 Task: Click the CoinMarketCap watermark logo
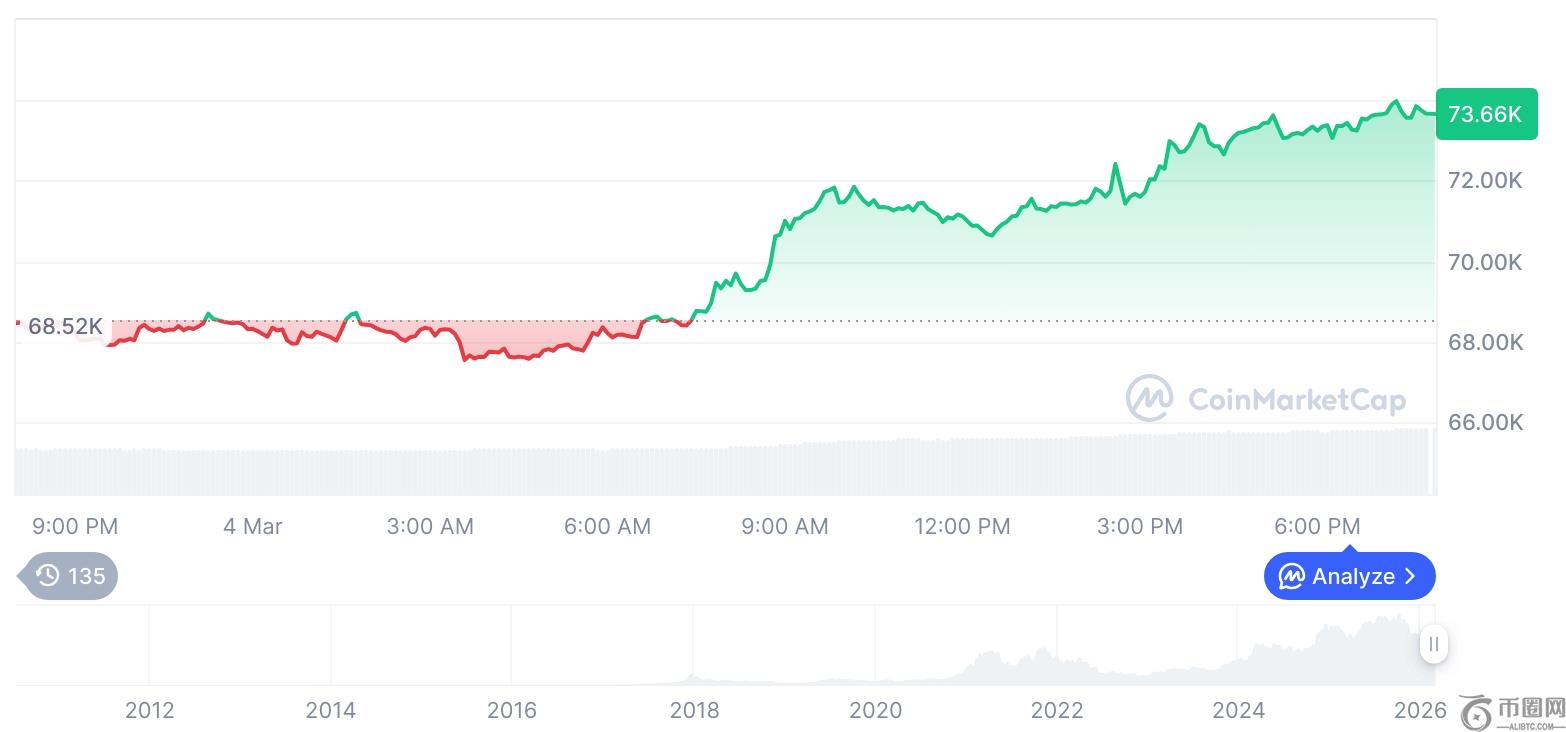(1266, 399)
